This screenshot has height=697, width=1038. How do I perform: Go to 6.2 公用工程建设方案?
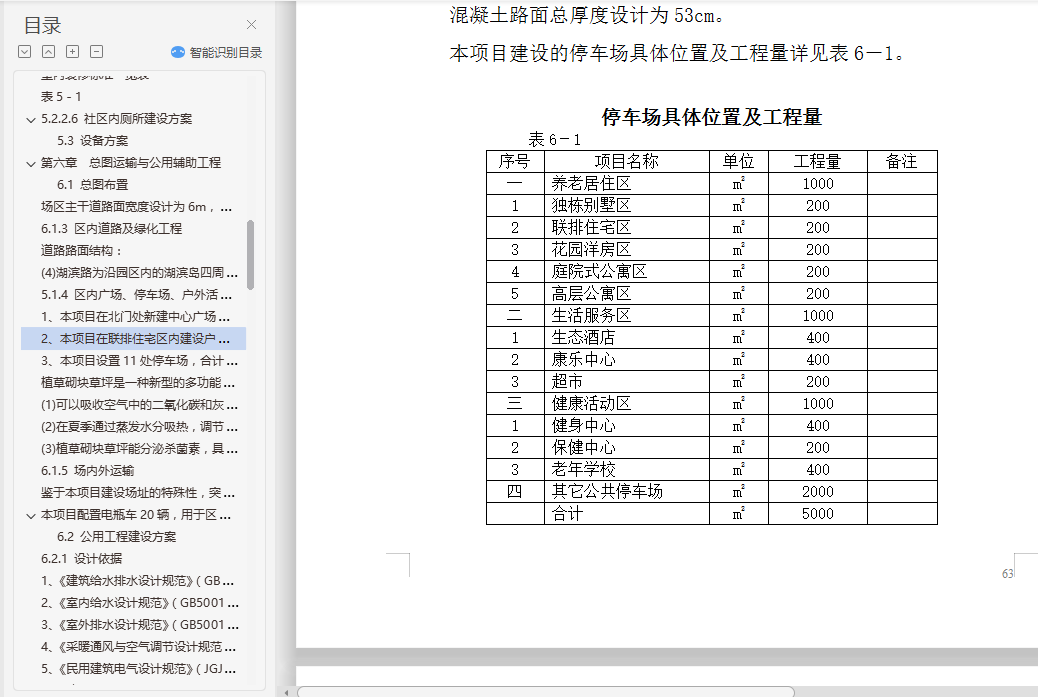point(117,536)
